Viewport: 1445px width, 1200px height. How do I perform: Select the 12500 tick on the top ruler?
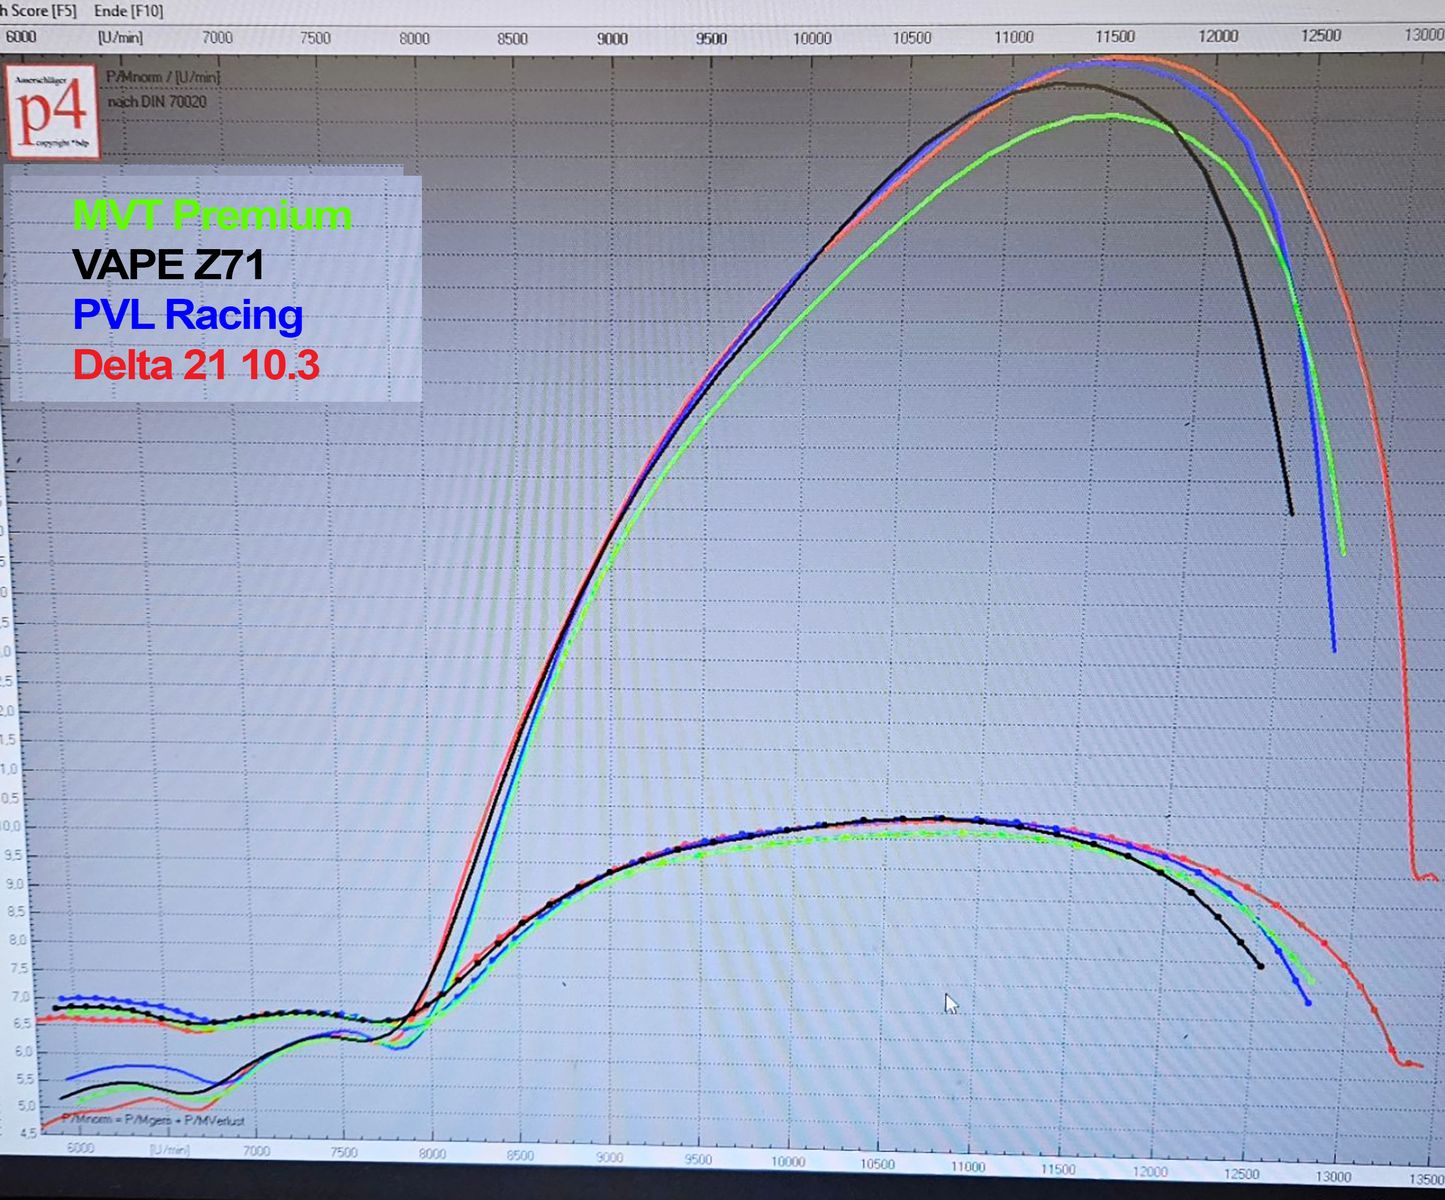(1321, 36)
